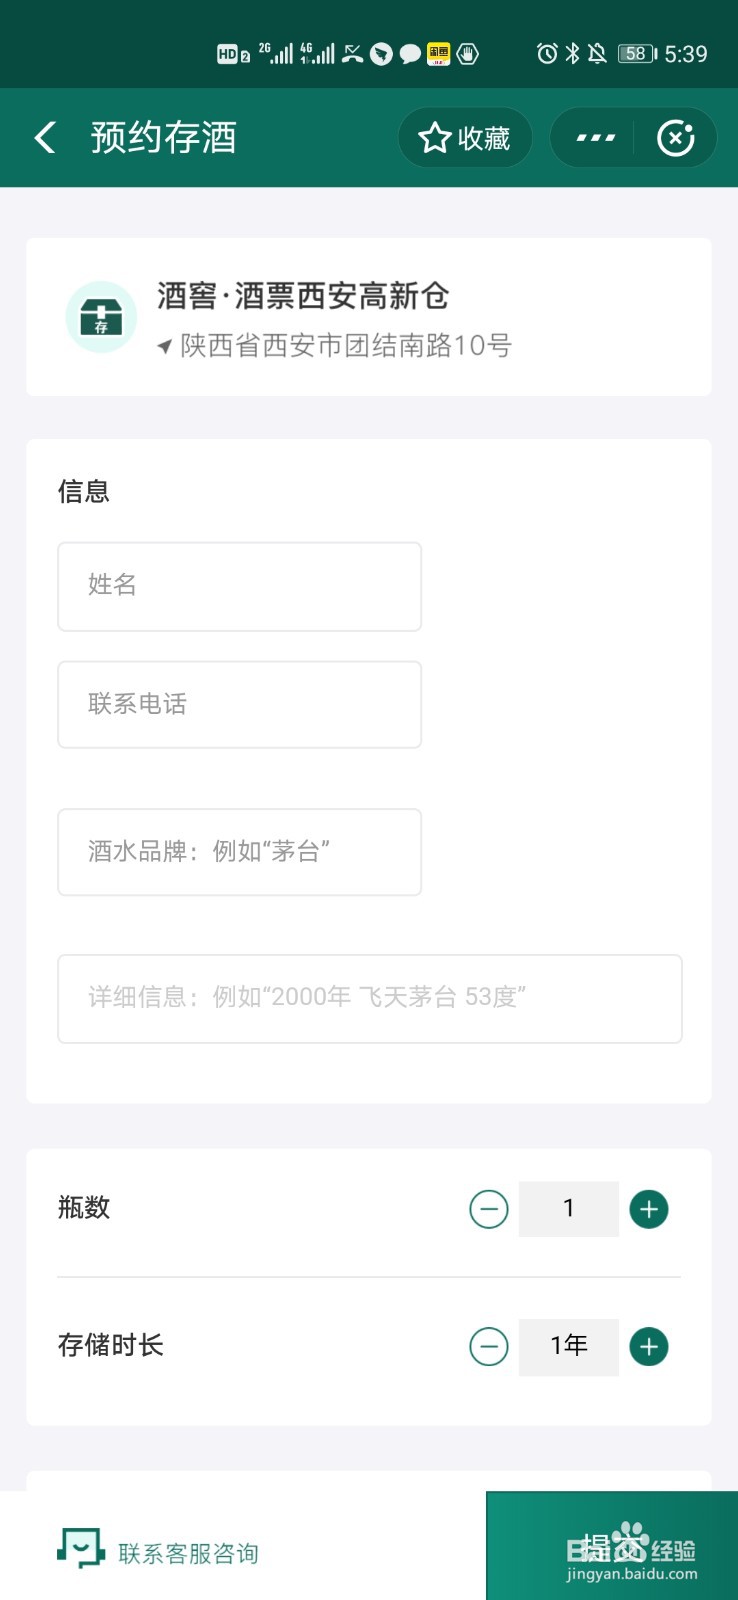This screenshot has width=738, height=1600.
Task: Open the 预约存酒 title bar label
Action: click(x=163, y=138)
